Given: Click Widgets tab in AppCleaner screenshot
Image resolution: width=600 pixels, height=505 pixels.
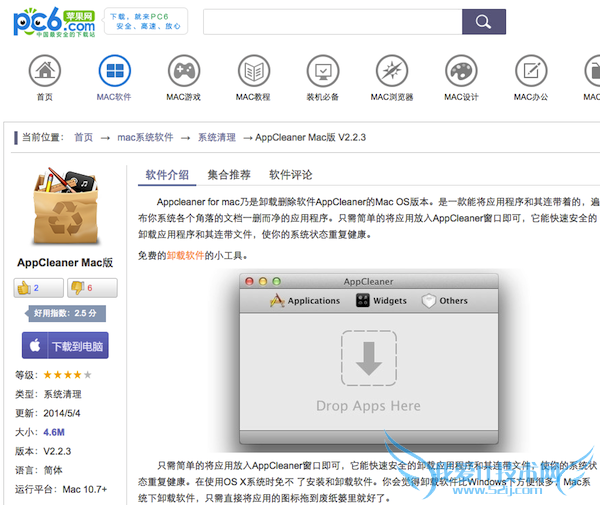Looking at the screenshot, I should [381, 301].
